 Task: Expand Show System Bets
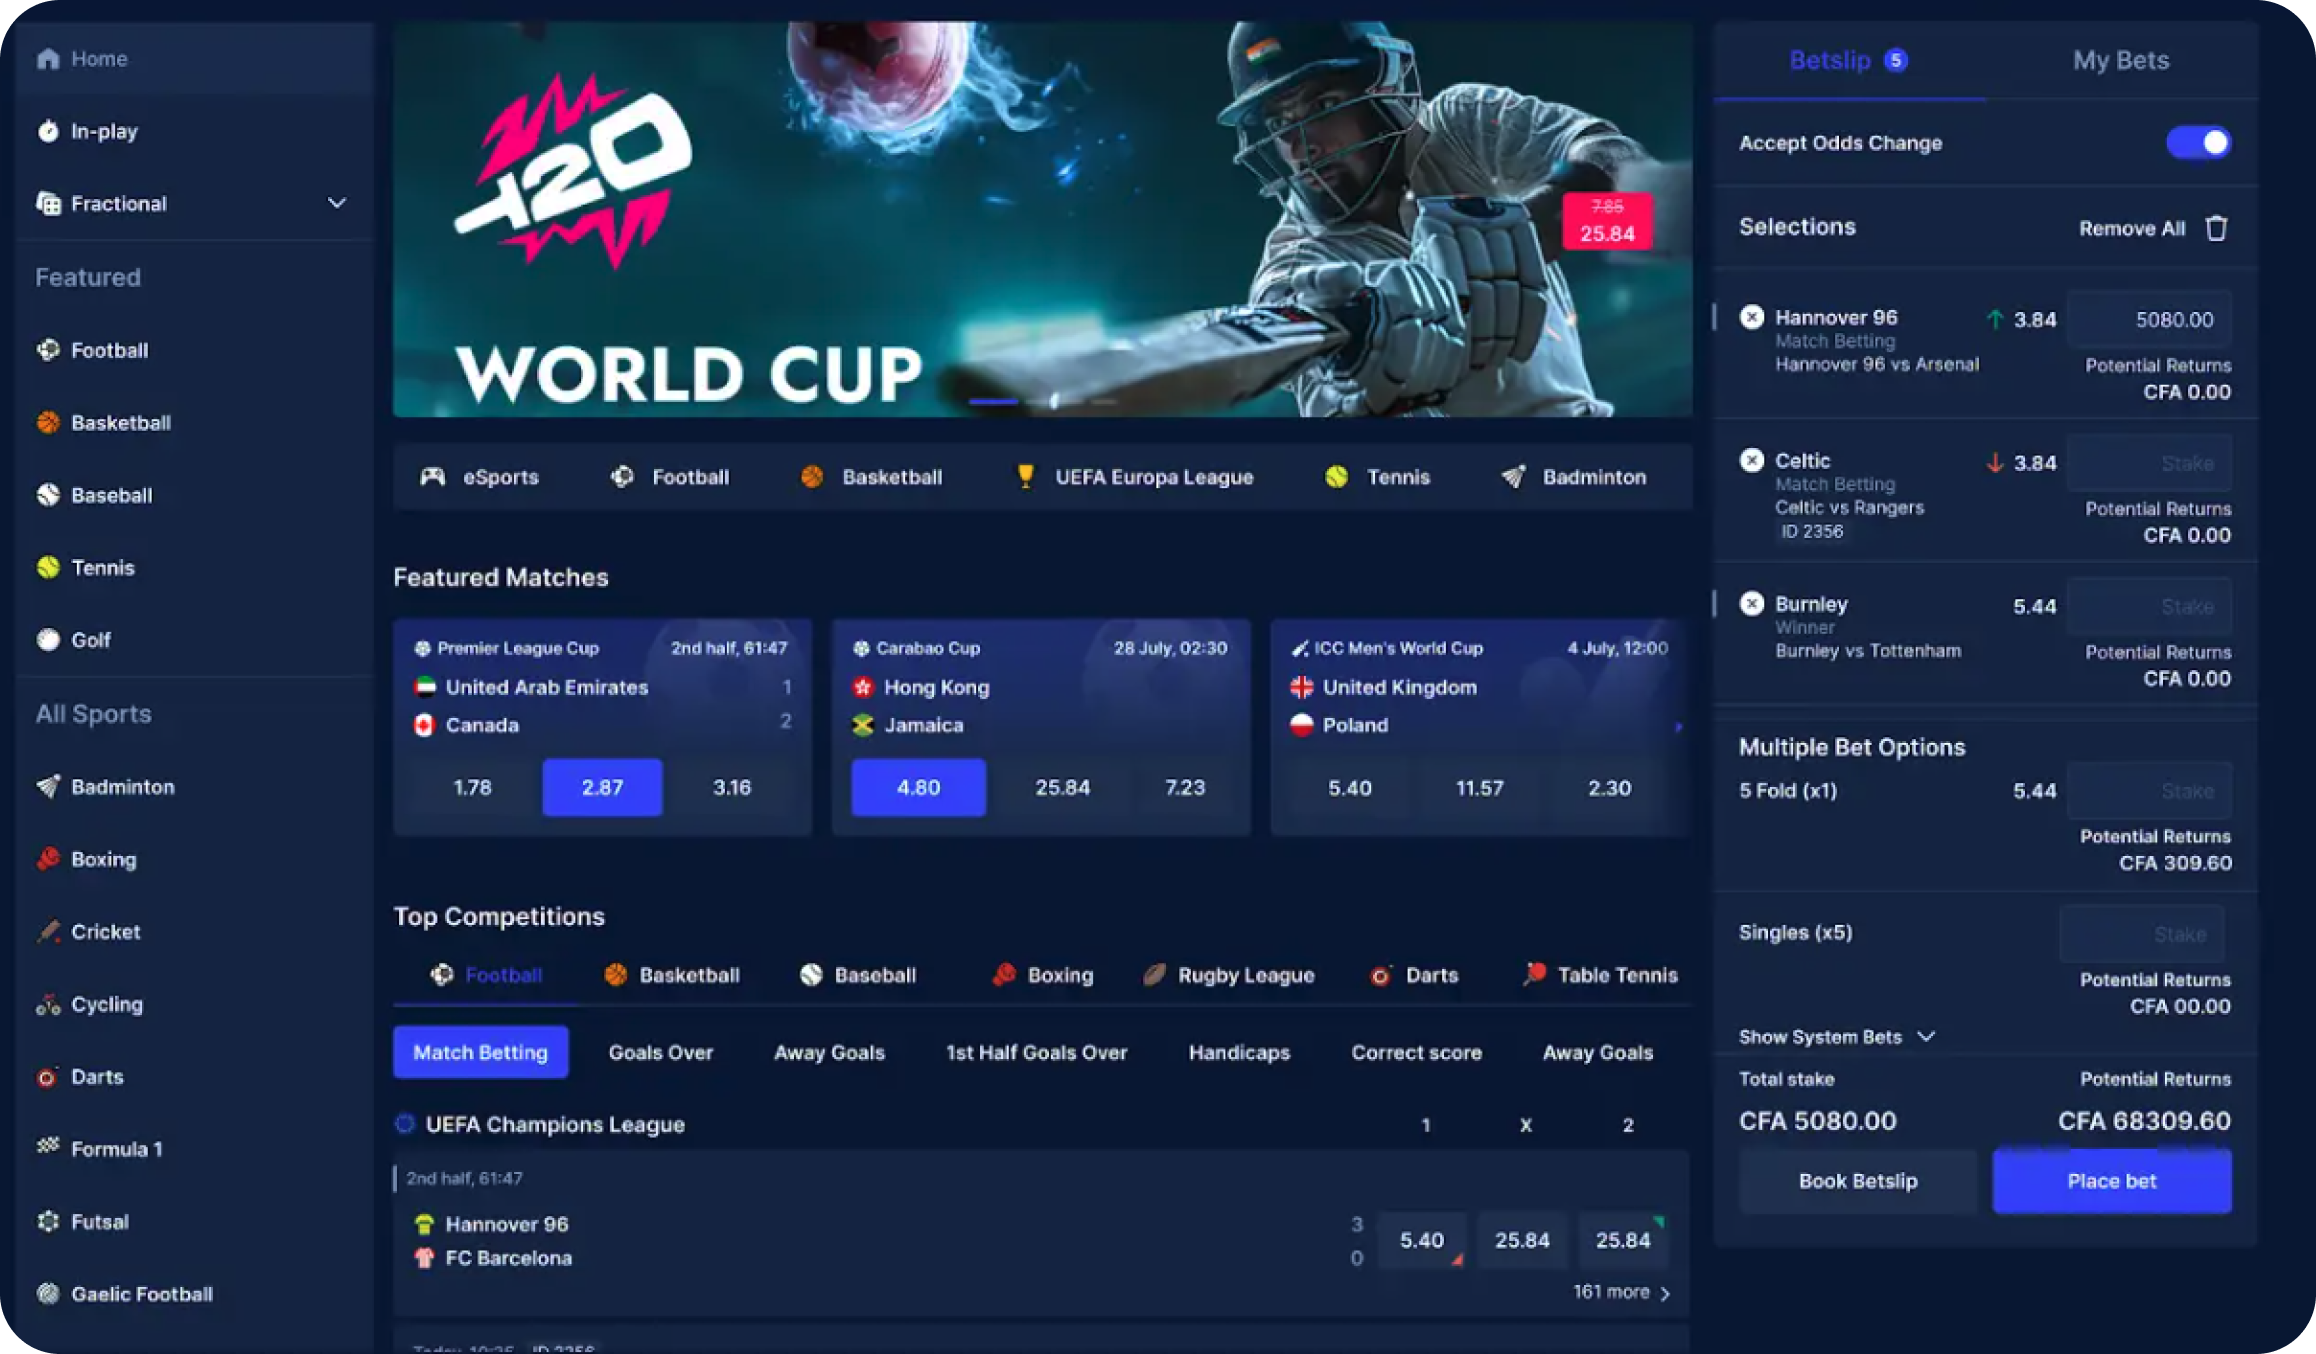point(1836,1037)
